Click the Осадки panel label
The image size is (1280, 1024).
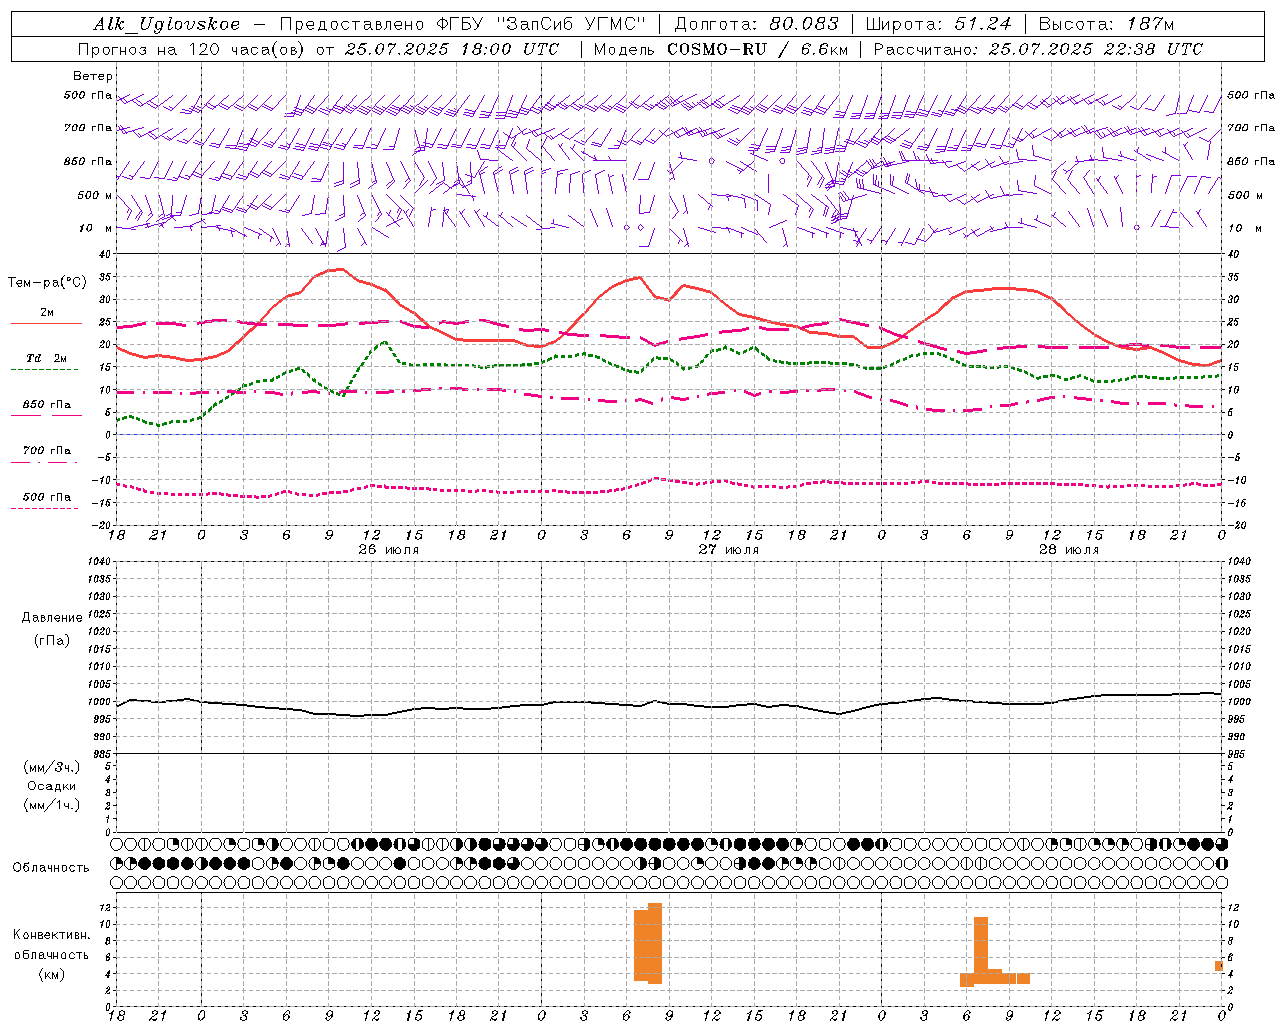52,786
